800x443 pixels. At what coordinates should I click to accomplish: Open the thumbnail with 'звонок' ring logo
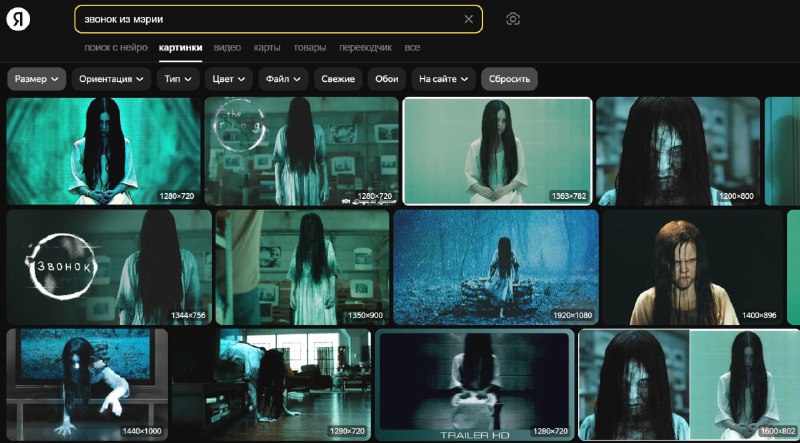pos(109,267)
